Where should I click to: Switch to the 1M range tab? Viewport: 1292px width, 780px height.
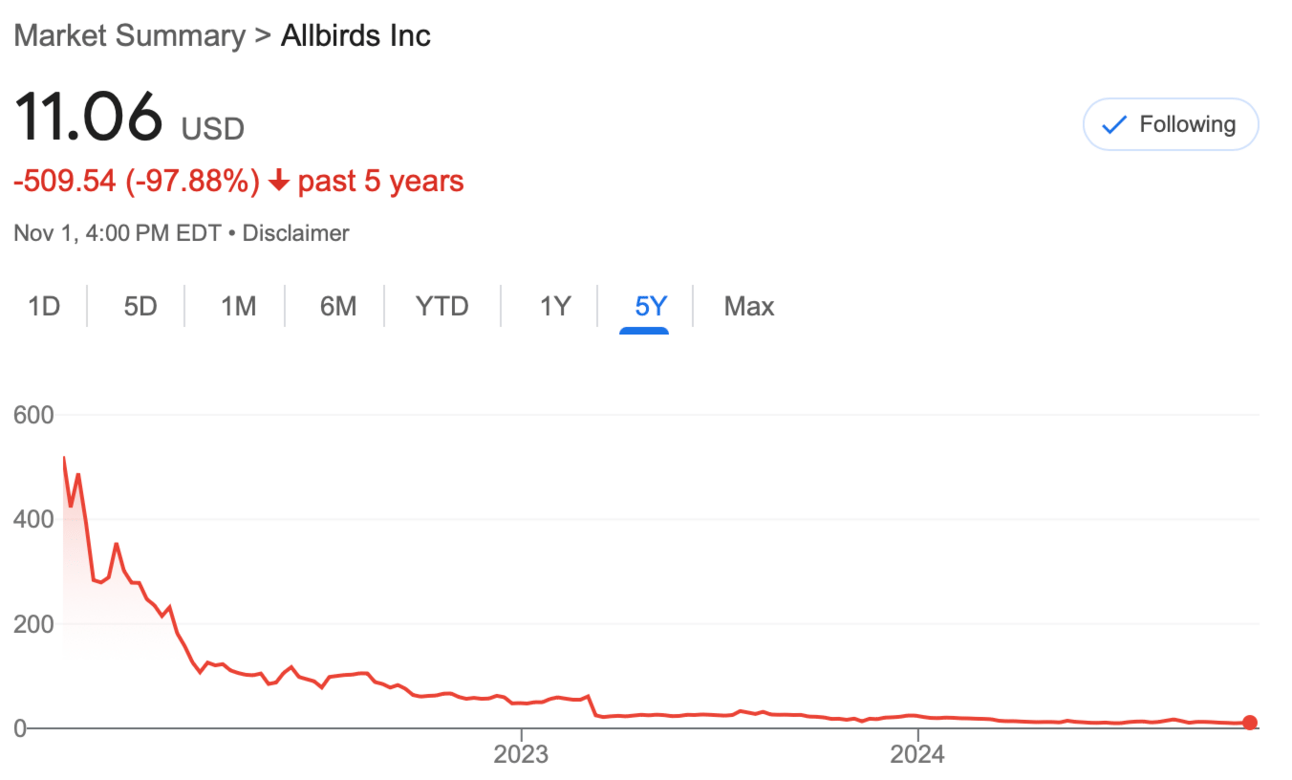pyautogui.click(x=238, y=306)
